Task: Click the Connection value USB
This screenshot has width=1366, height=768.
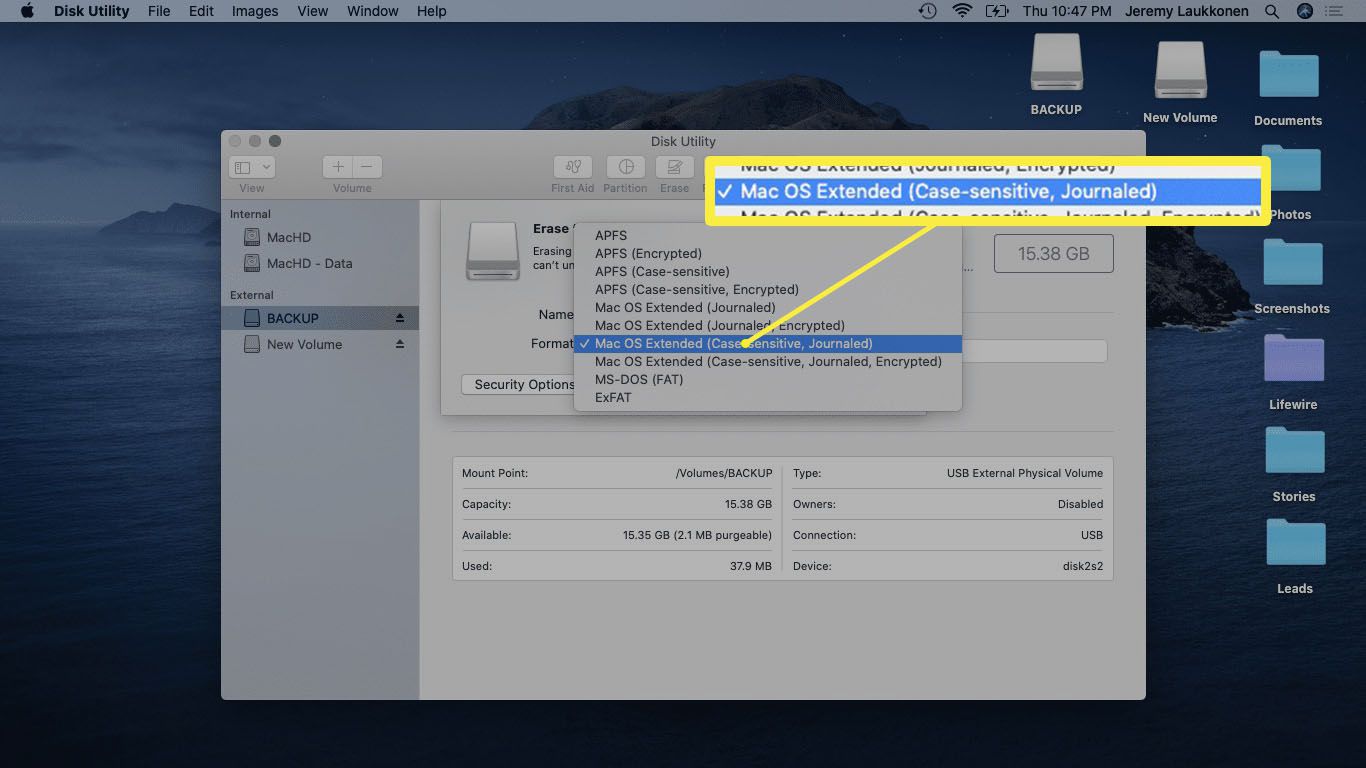Action: (1092, 535)
